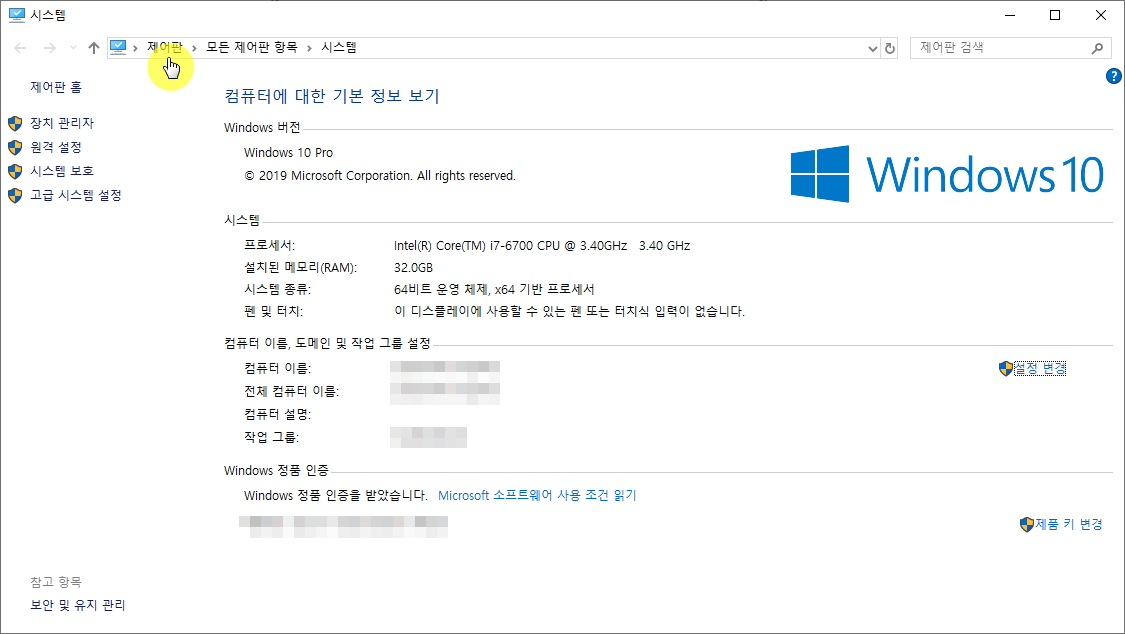The image size is (1125, 634).
Task: Click 제품 키 변경 link
Action: pyautogui.click(x=1069, y=524)
